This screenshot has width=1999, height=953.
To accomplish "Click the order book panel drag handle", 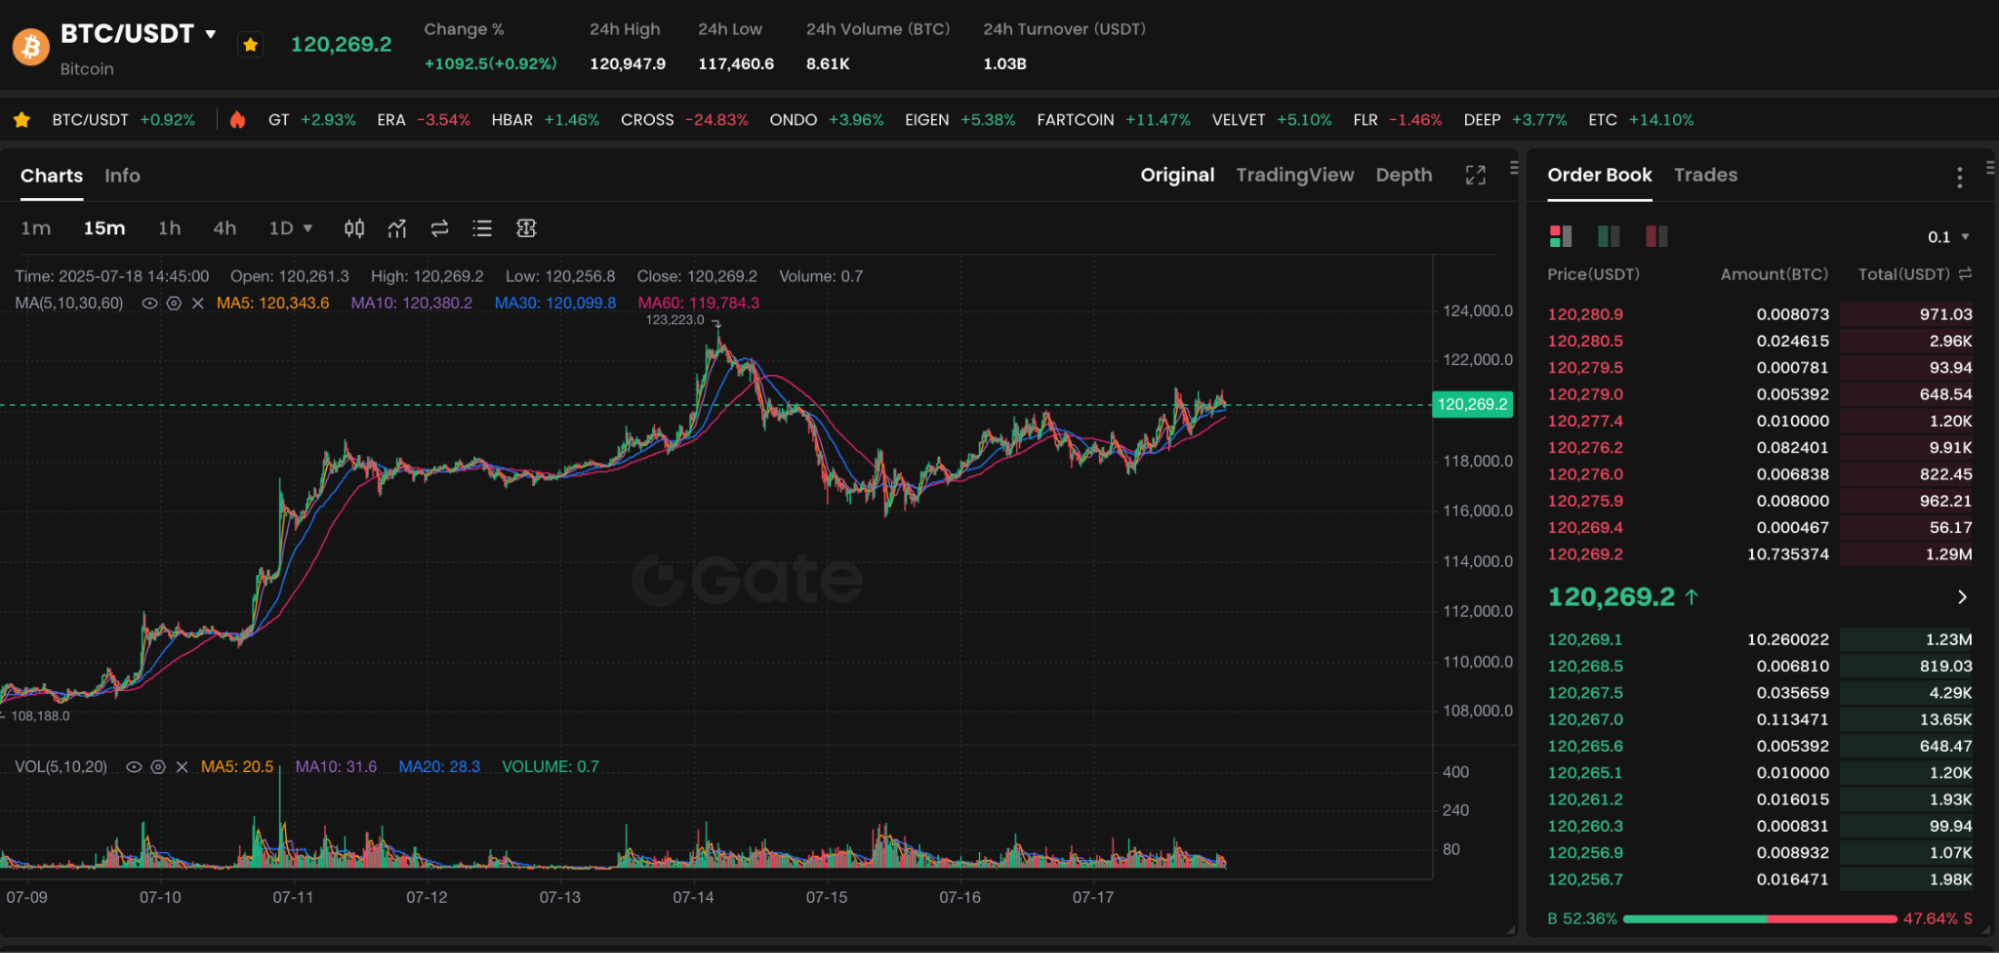I will (x=1990, y=168).
